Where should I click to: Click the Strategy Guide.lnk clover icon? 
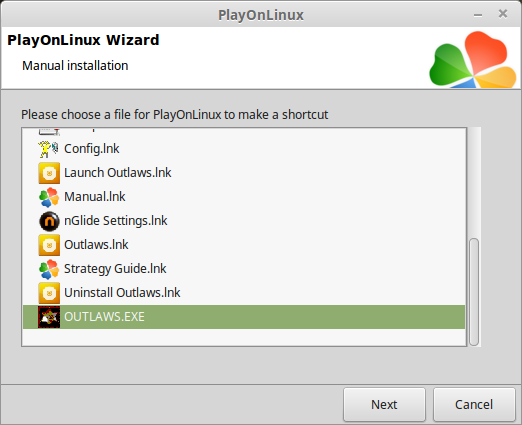[49, 269]
